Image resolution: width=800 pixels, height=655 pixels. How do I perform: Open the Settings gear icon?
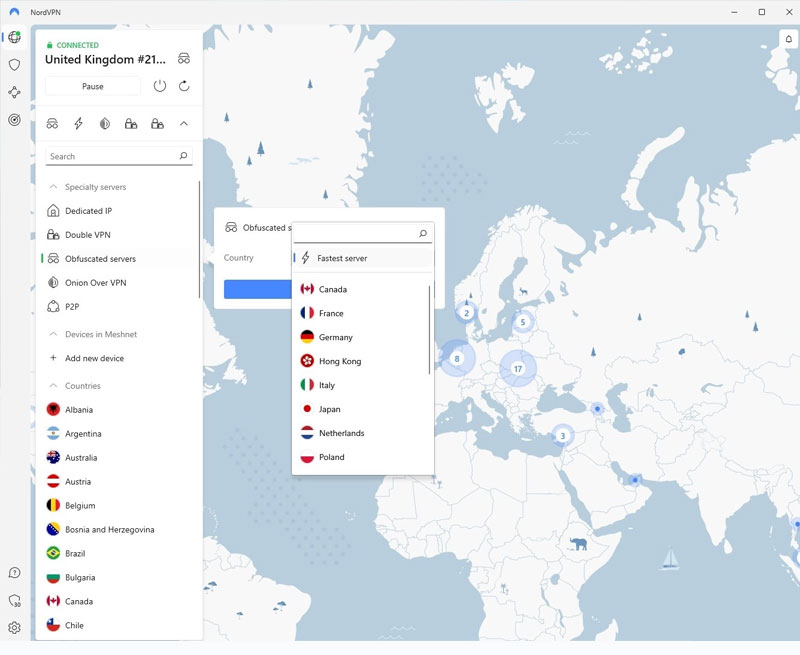pyautogui.click(x=14, y=627)
